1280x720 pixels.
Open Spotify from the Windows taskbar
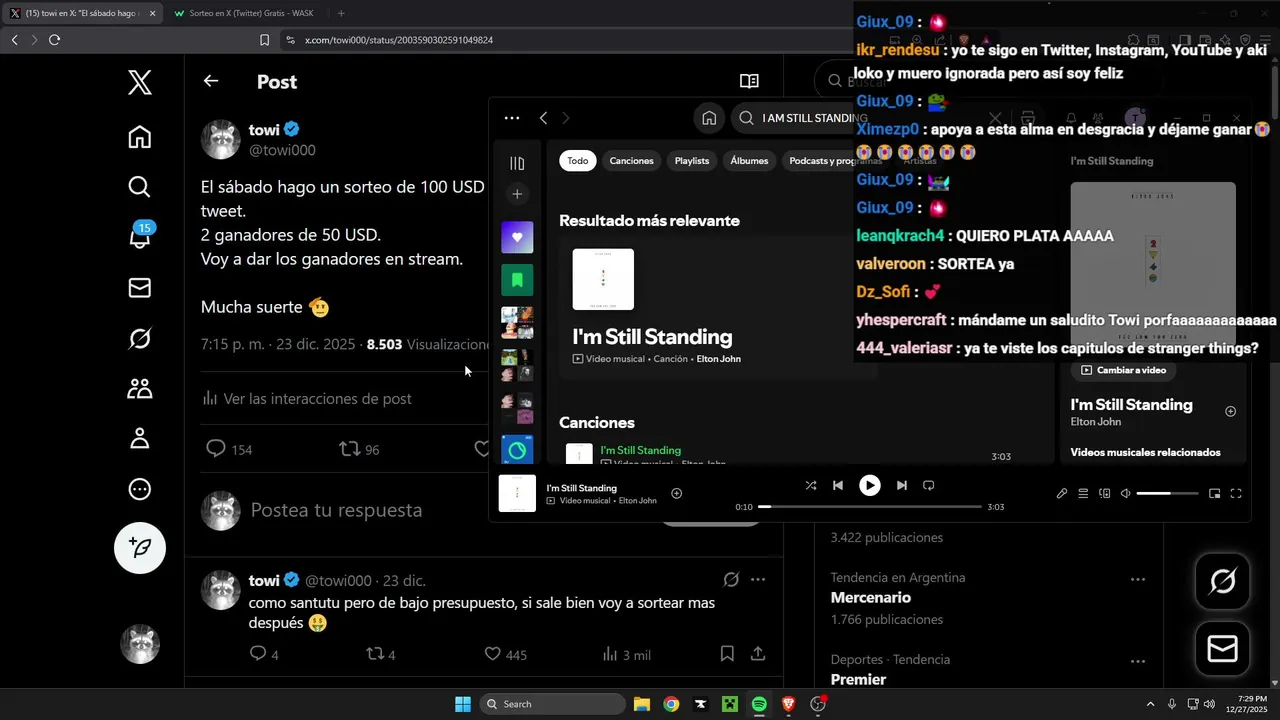click(x=759, y=704)
